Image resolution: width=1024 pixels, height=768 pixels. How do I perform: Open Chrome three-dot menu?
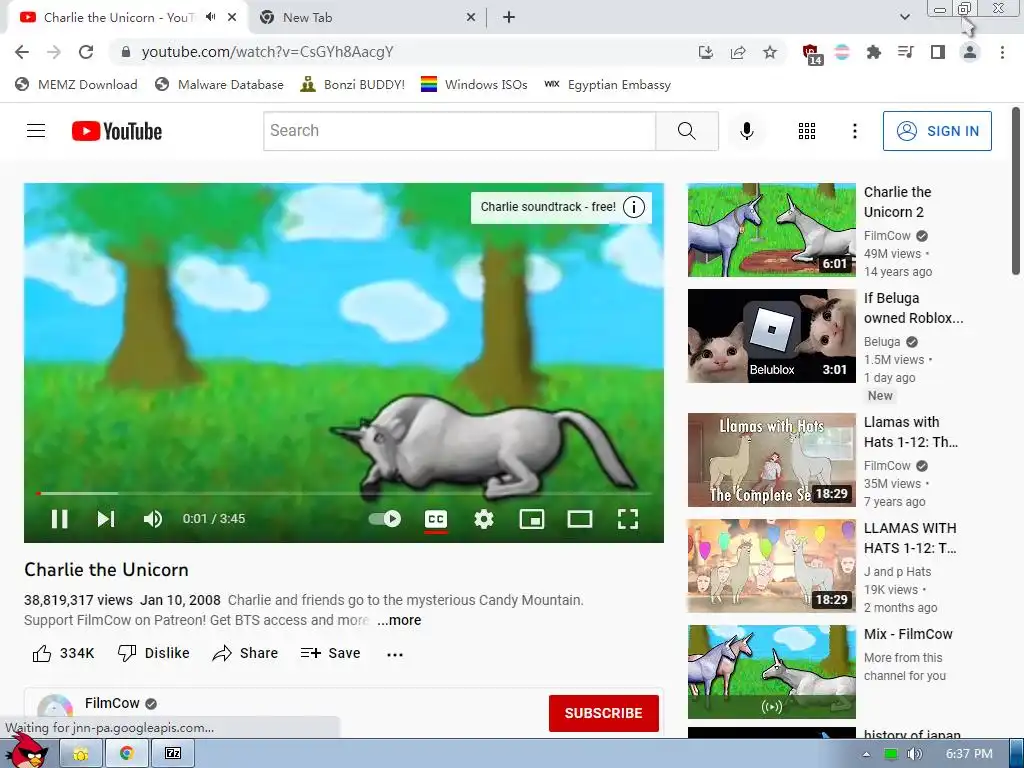coord(1002,52)
